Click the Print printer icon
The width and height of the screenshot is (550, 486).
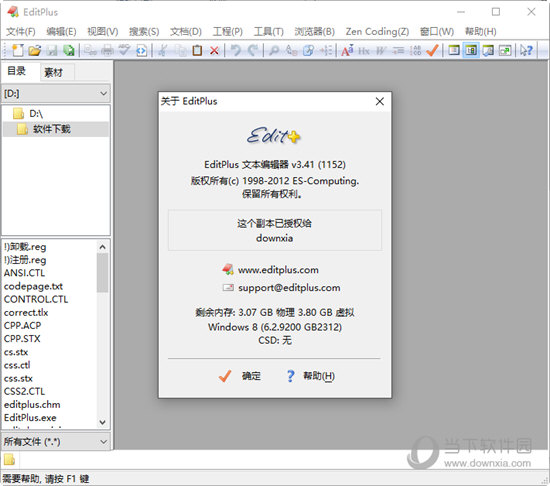click(x=107, y=50)
